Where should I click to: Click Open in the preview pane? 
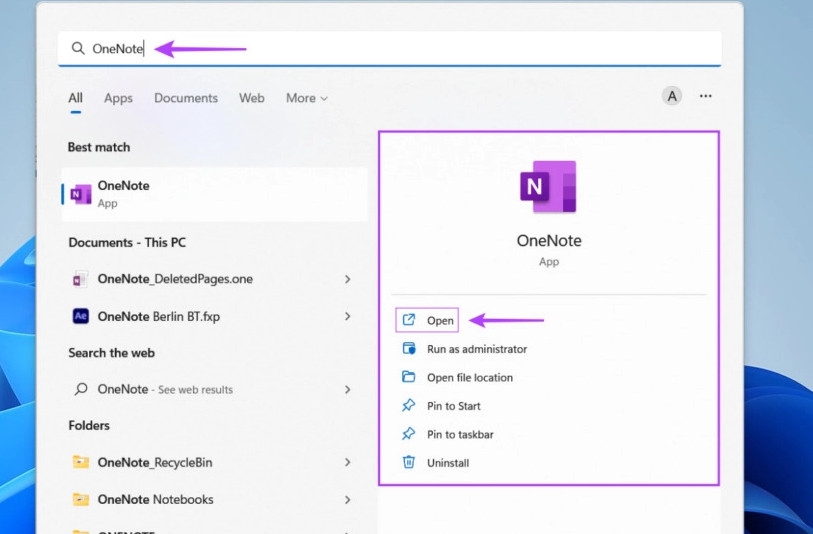coord(427,320)
